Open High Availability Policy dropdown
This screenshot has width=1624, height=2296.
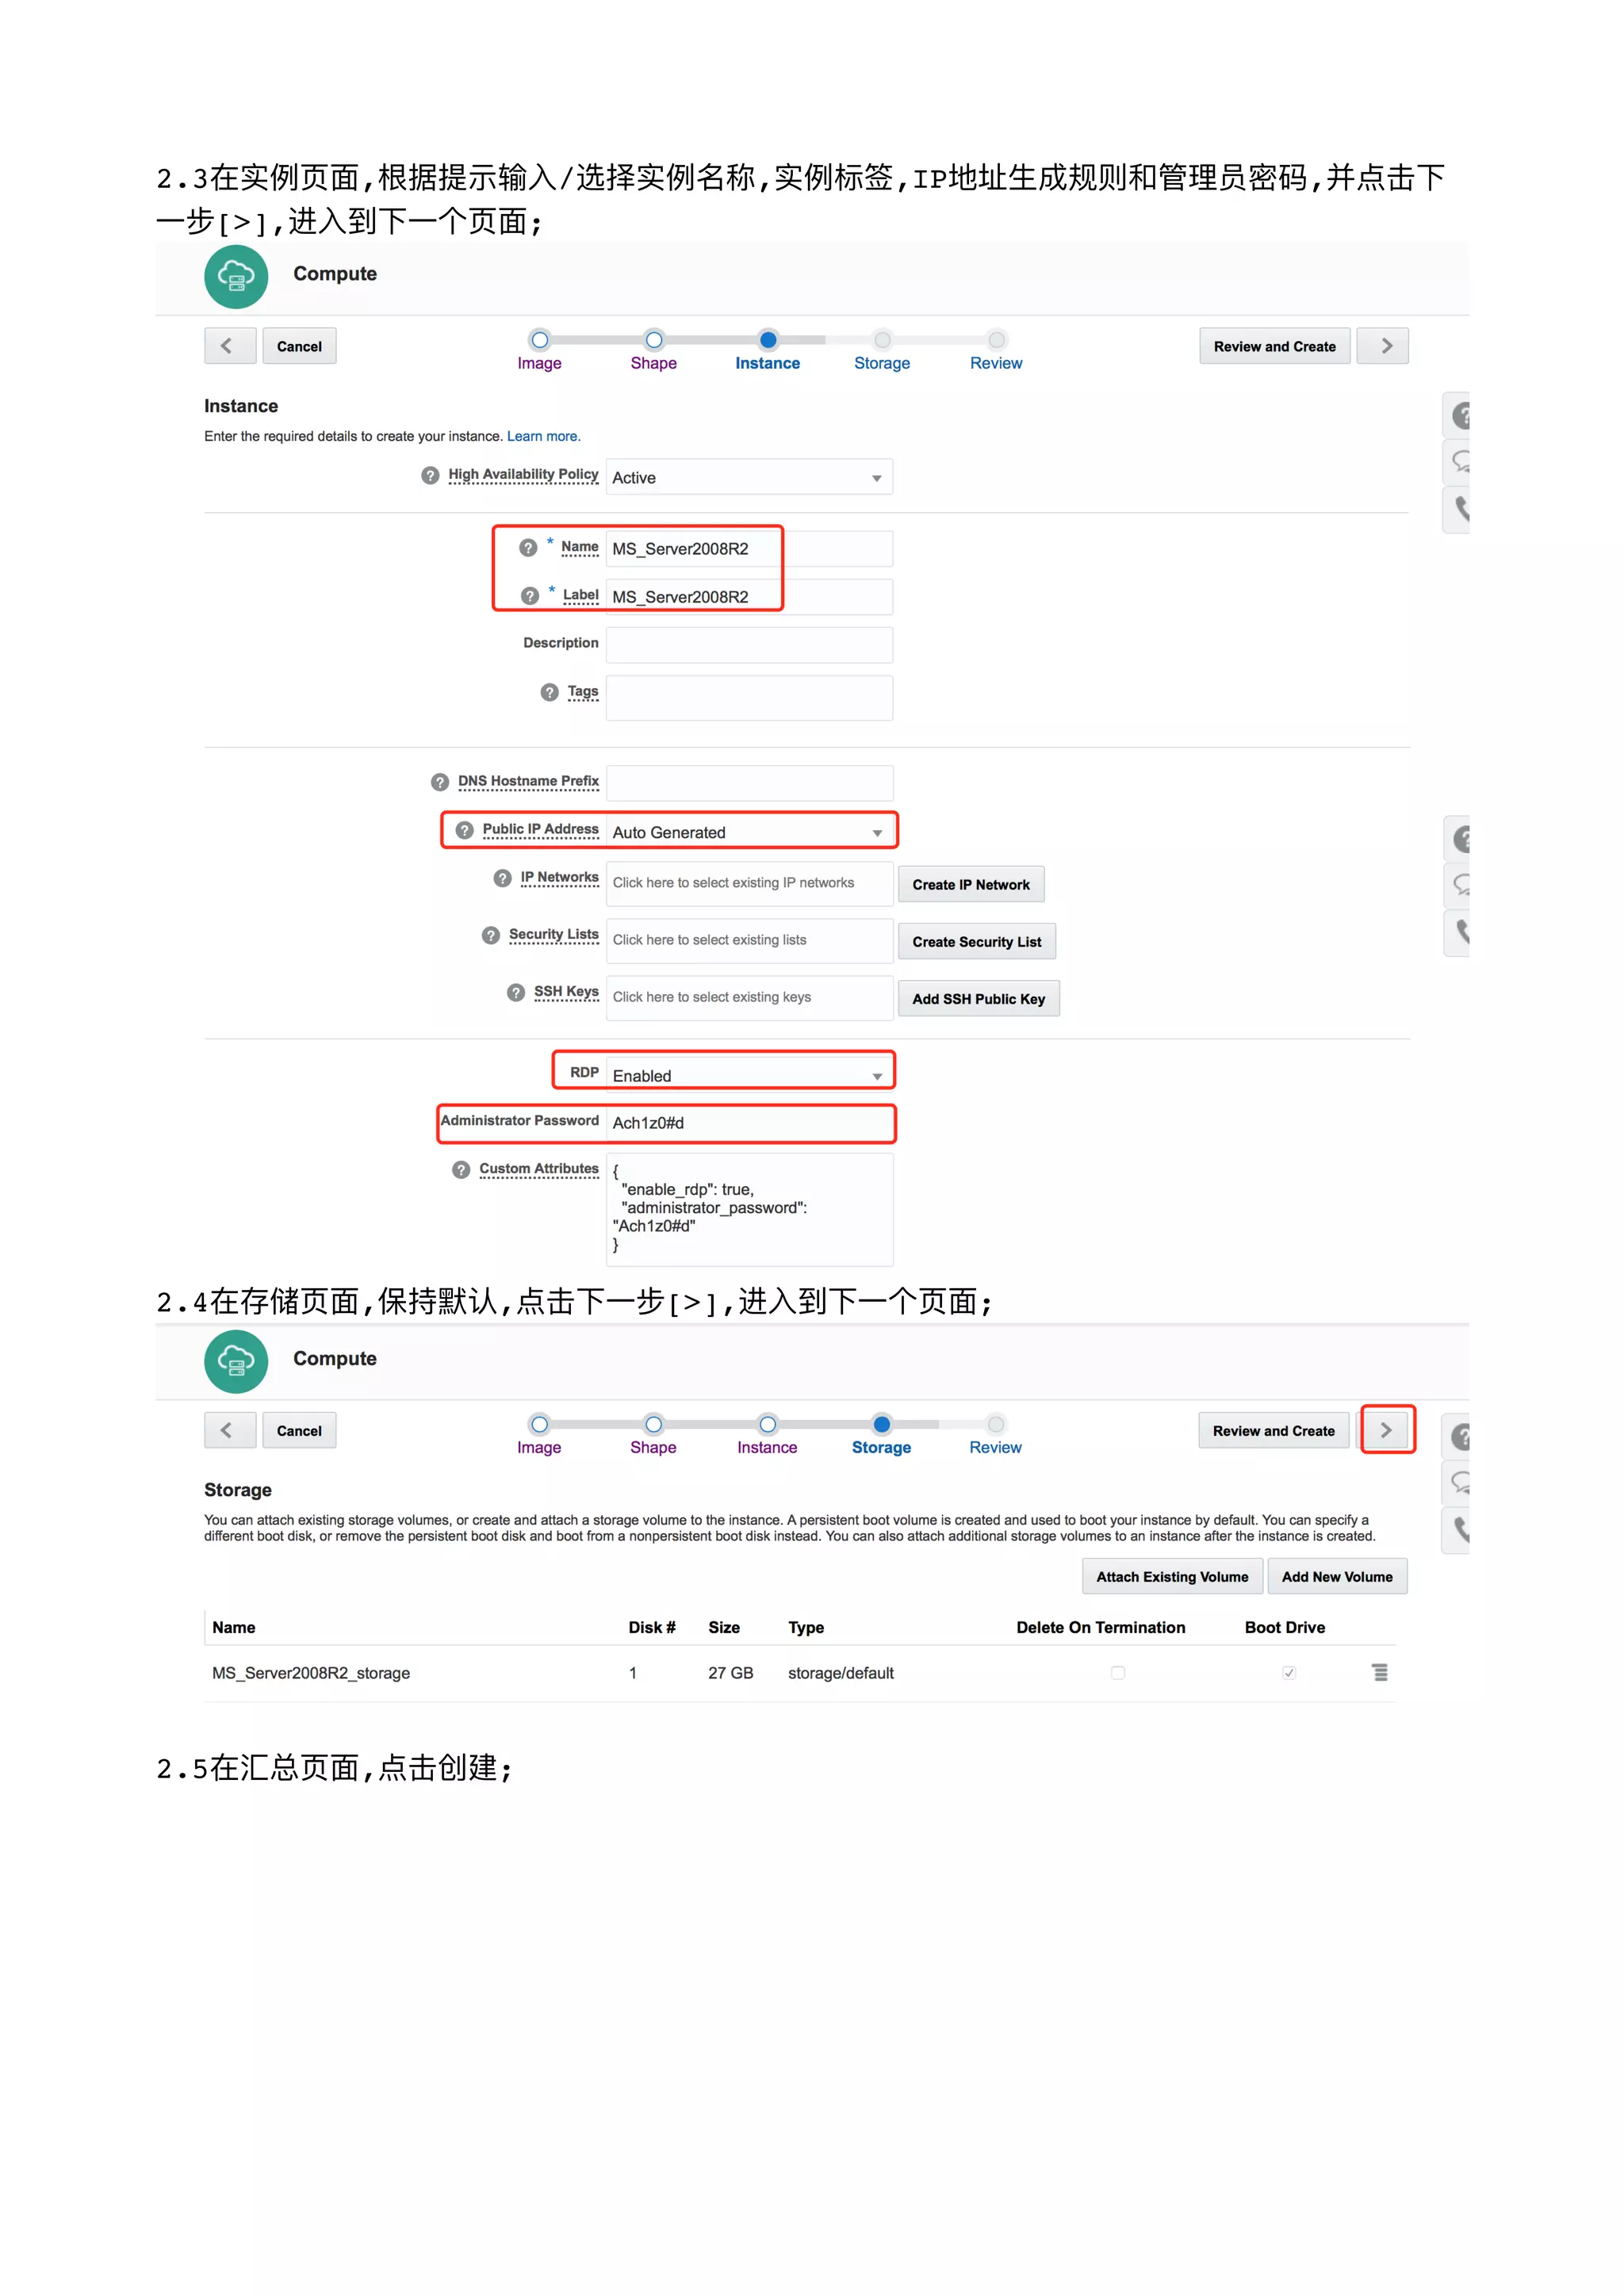point(749,478)
